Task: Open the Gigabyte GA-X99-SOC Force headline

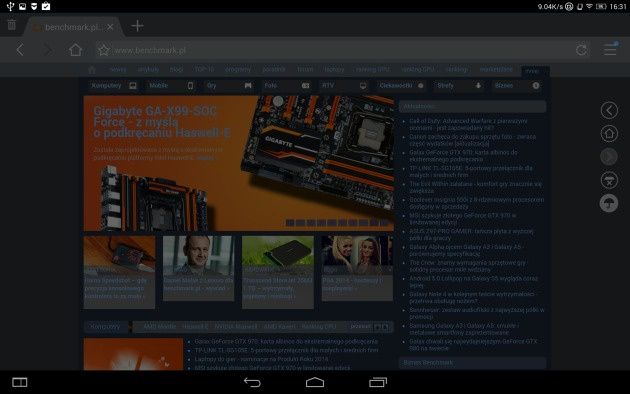Action: [x=162, y=122]
